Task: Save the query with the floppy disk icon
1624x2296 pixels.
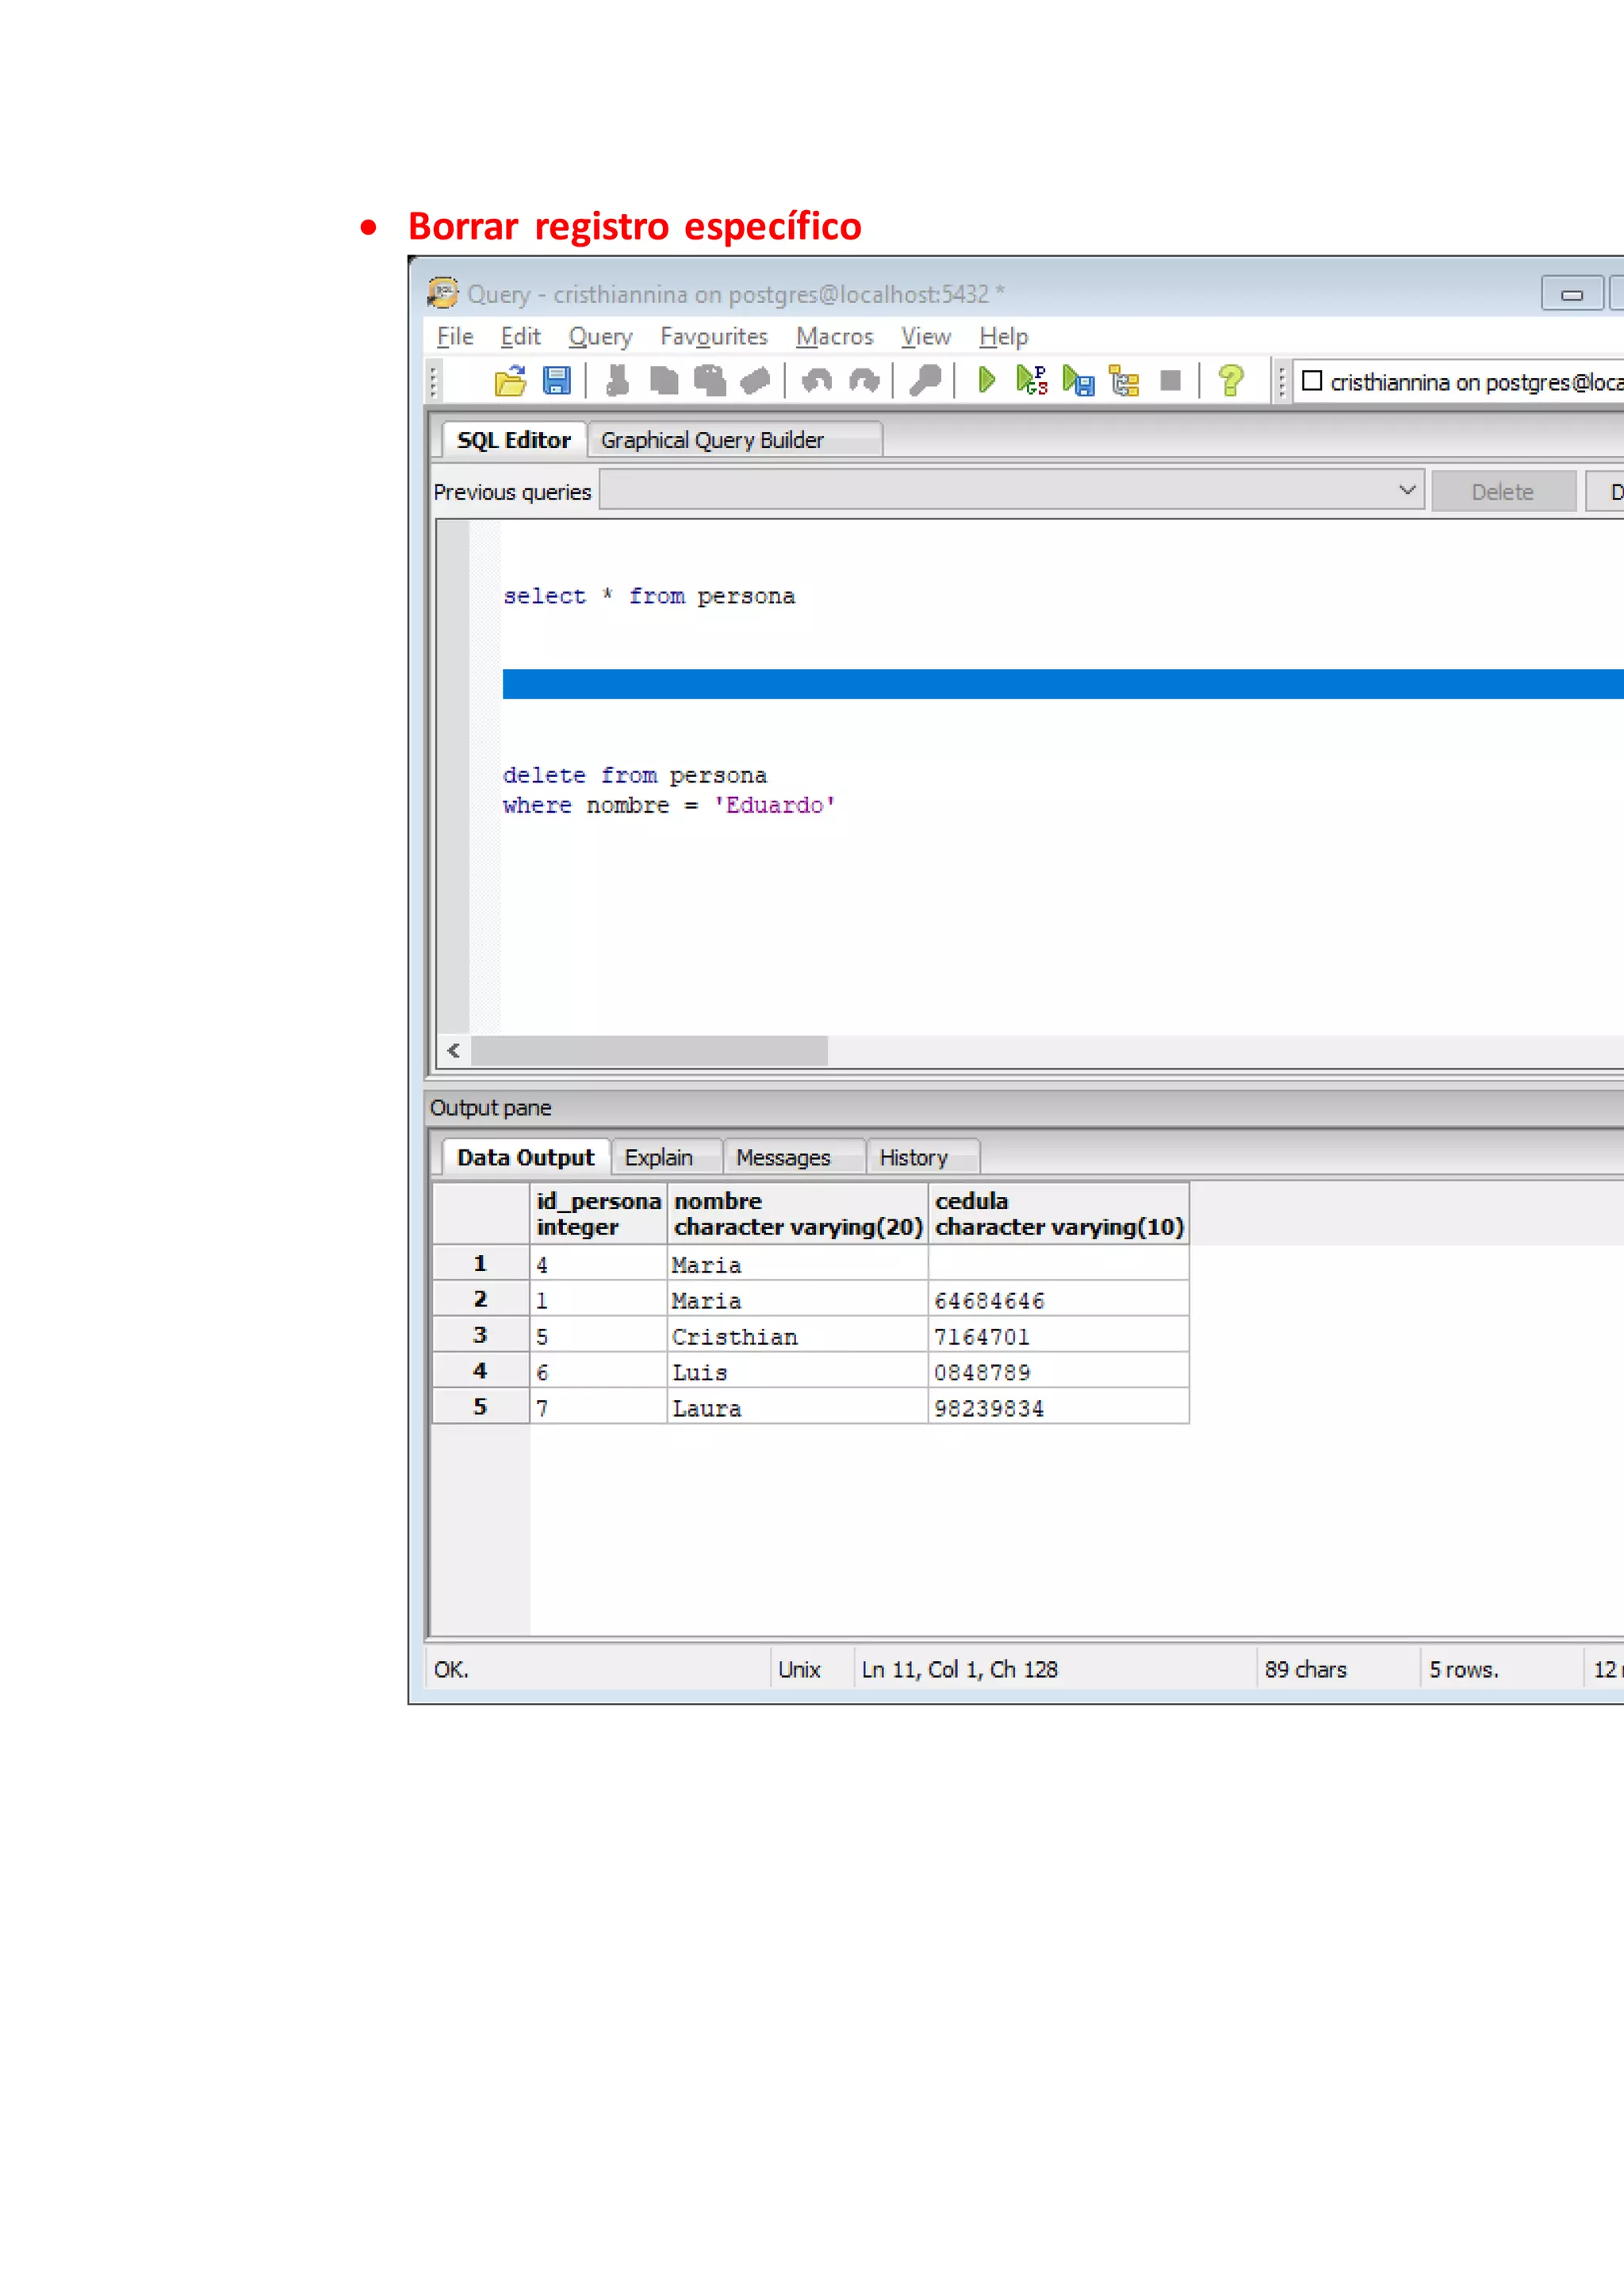Action: click(x=556, y=381)
